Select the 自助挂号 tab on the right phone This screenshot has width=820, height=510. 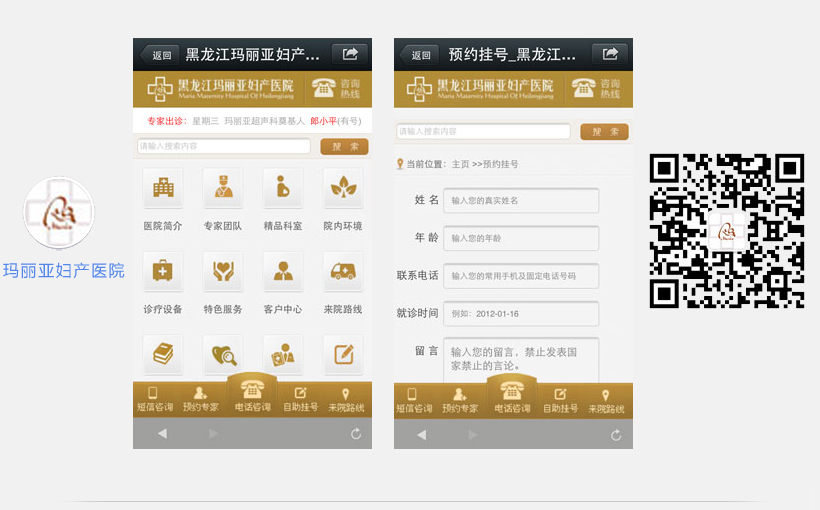click(x=561, y=400)
